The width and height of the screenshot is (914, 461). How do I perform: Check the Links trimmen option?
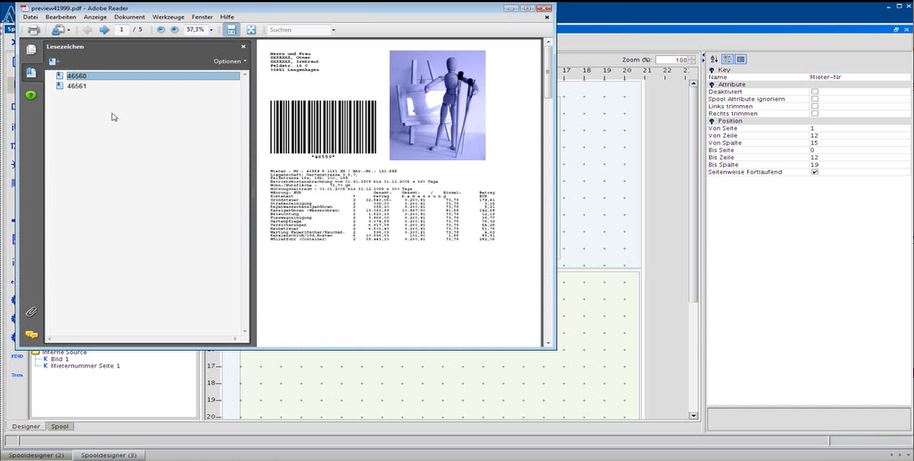(x=815, y=106)
